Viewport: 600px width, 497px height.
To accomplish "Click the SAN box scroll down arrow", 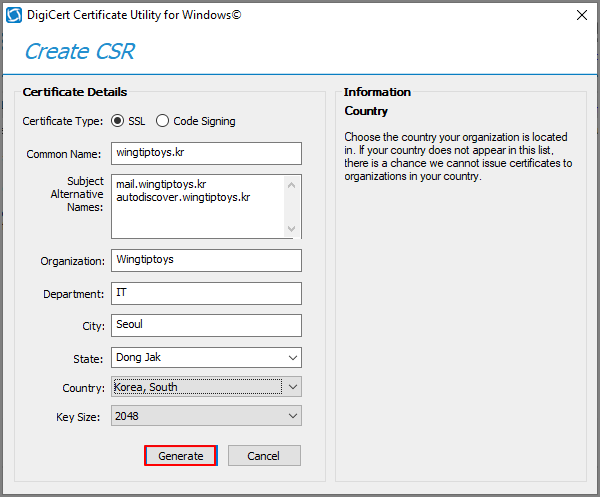I will pos(291,229).
